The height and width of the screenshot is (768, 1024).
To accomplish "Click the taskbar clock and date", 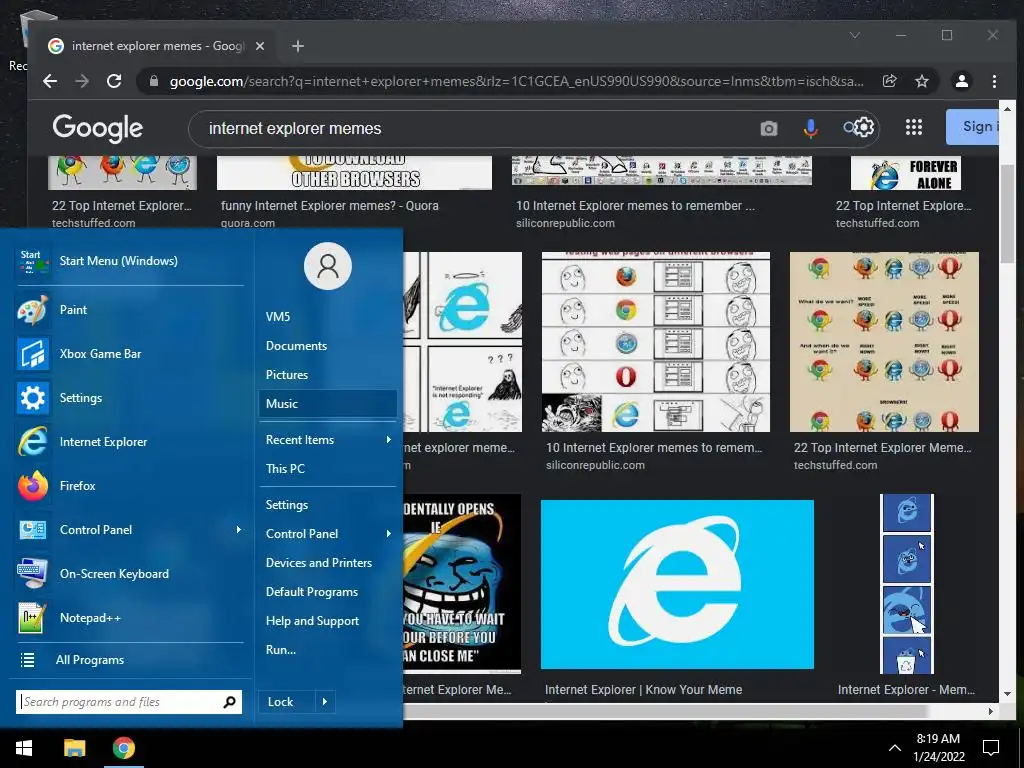I will (938, 748).
